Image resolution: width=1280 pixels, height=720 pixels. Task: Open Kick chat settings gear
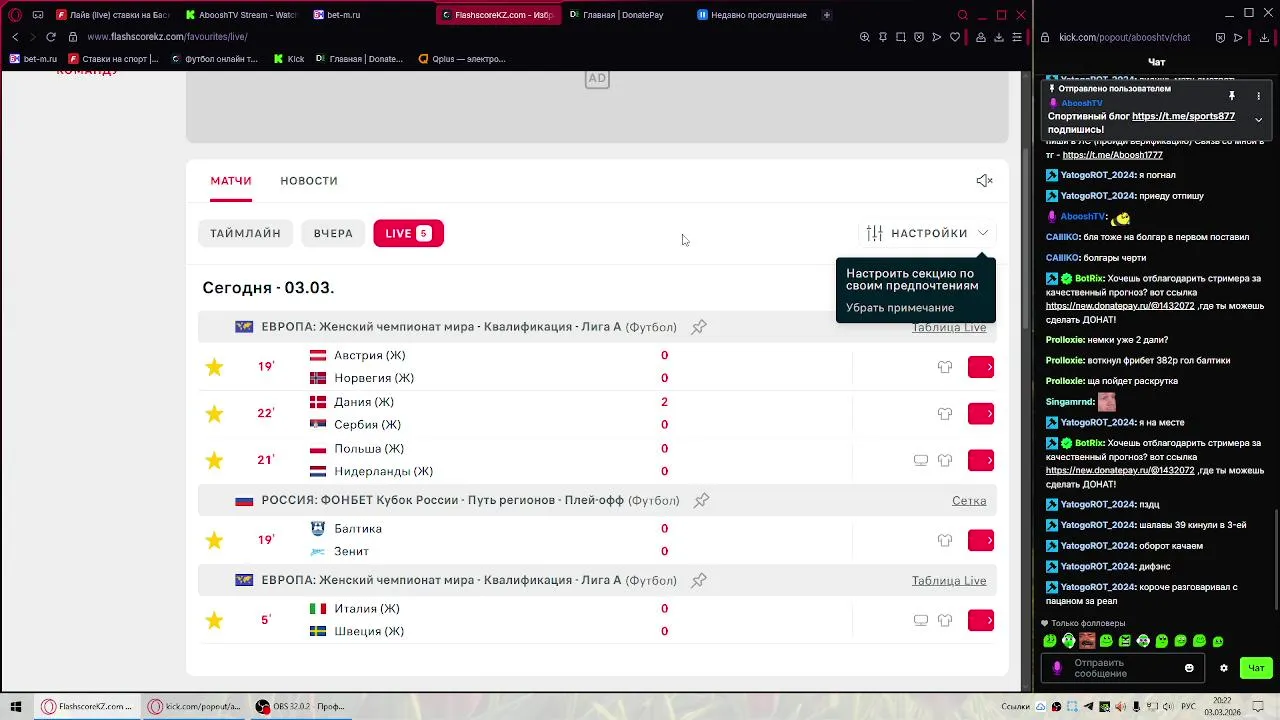click(1223, 668)
